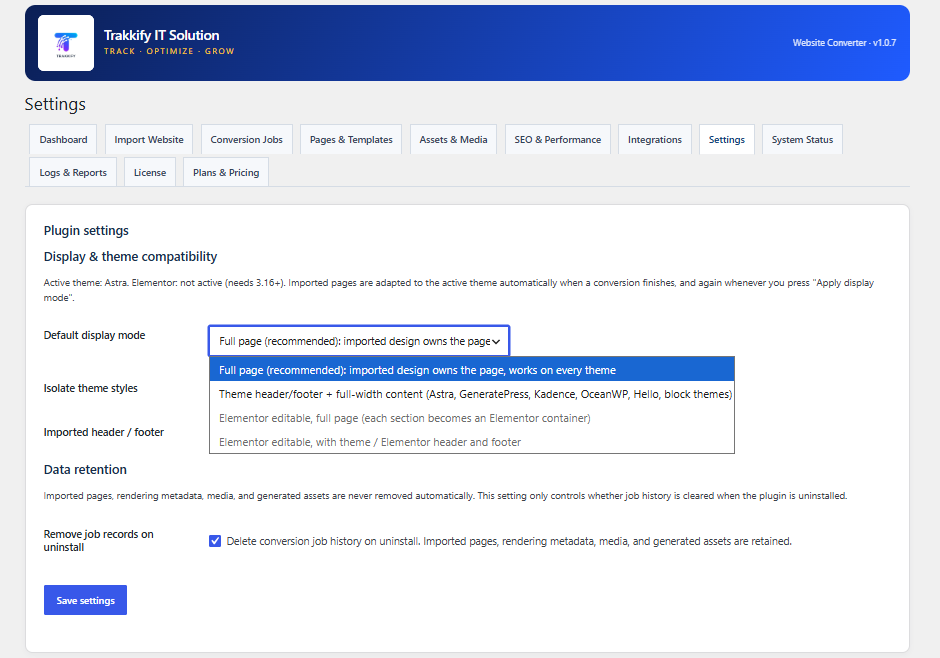This screenshot has width=940, height=658.
Task: Uncheck Delete conversion job history on uninstall
Action: pyautogui.click(x=215, y=541)
